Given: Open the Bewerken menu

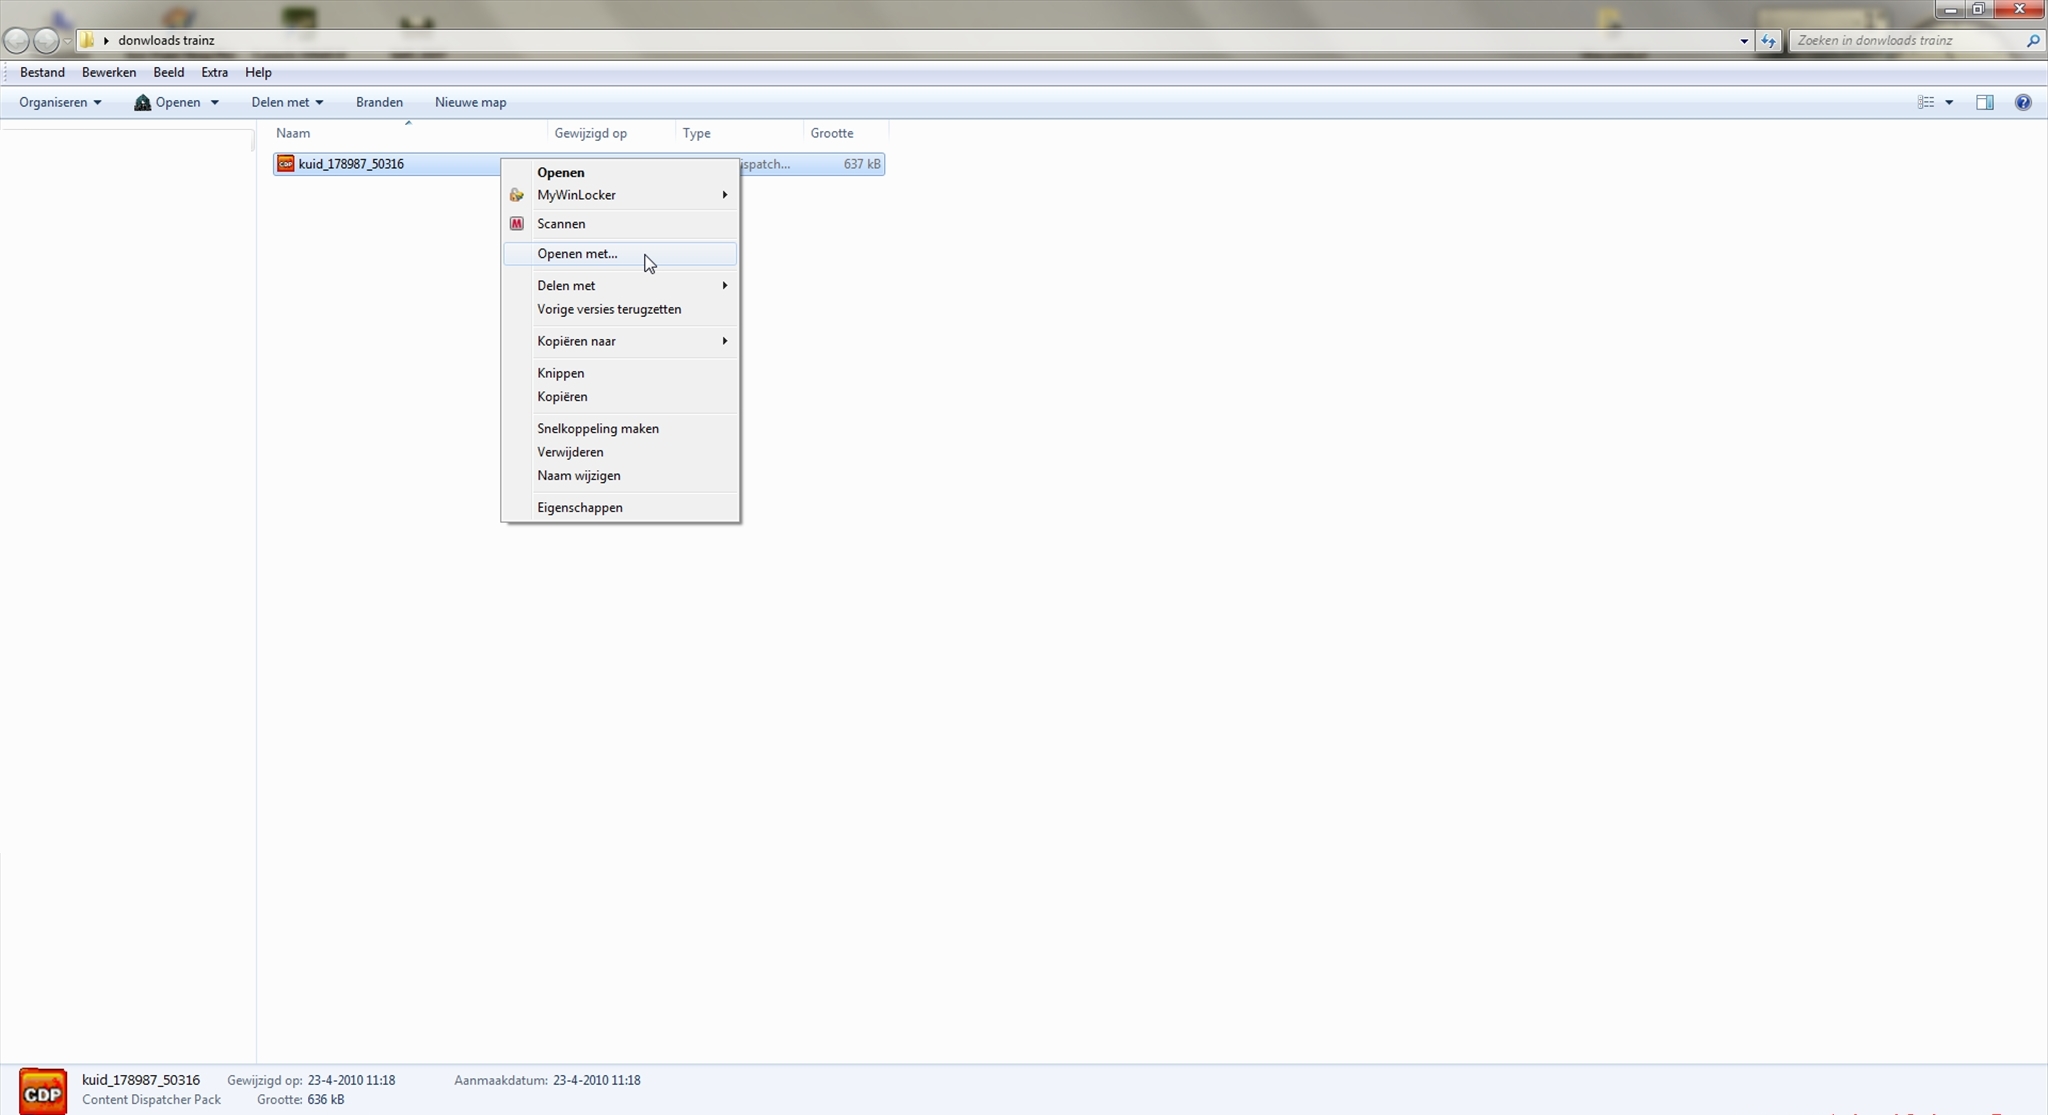Looking at the screenshot, I should coord(109,72).
